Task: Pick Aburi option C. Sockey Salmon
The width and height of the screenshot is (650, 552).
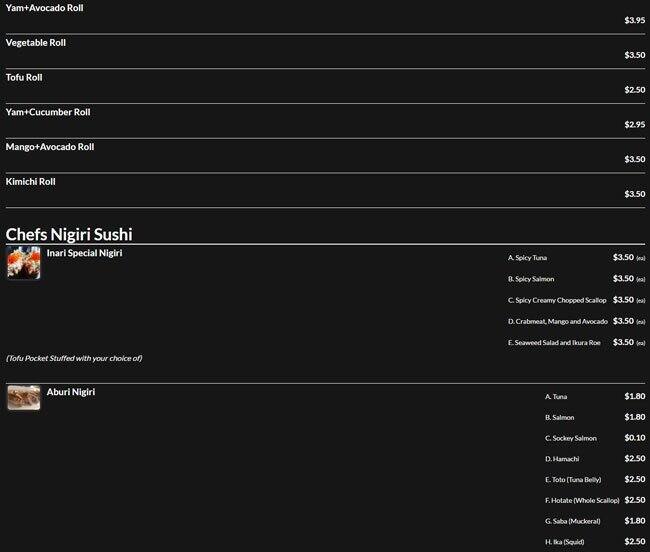Action: [570, 438]
